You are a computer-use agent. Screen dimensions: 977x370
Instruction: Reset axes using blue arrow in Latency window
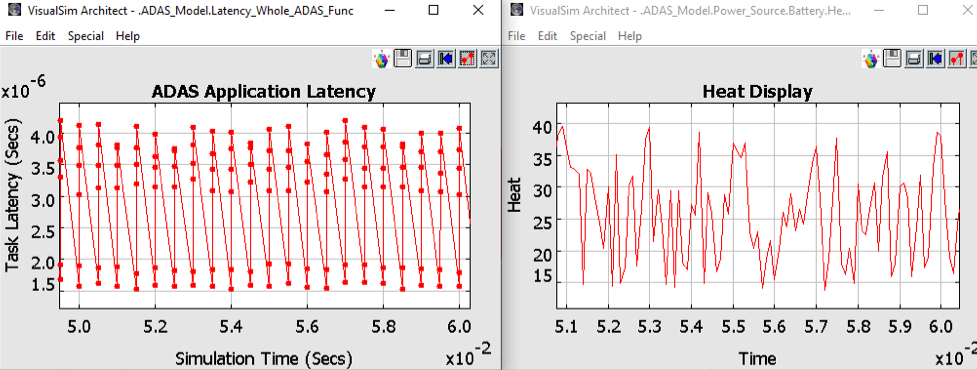point(446,59)
